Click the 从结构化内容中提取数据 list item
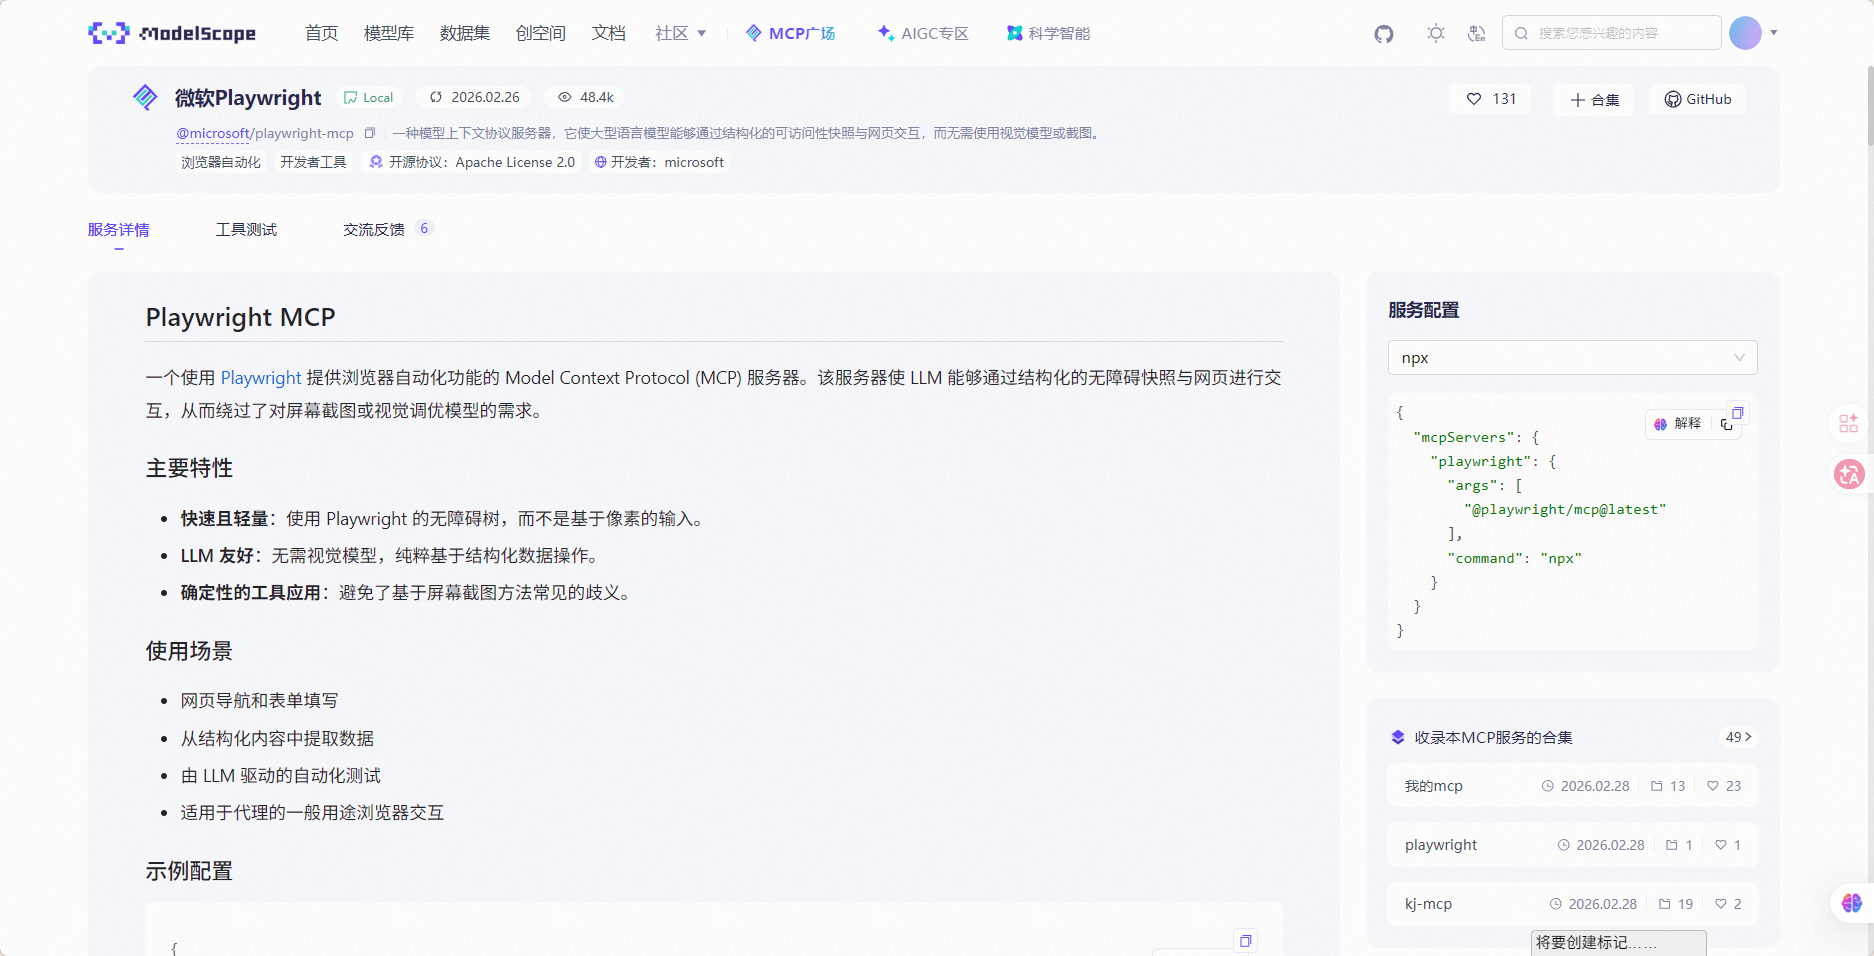Image resolution: width=1874 pixels, height=956 pixels. click(277, 739)
